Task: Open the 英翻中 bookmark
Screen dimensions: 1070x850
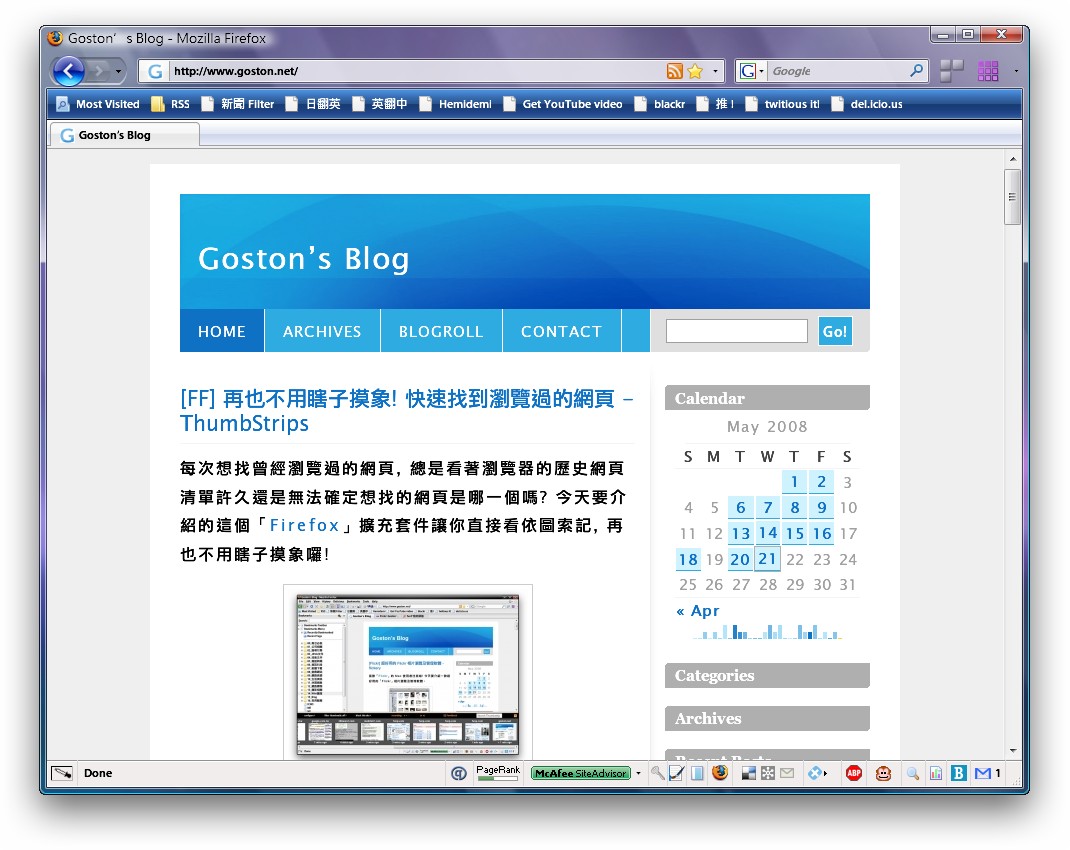Action: pyautogui.click(x=379, y=104)
